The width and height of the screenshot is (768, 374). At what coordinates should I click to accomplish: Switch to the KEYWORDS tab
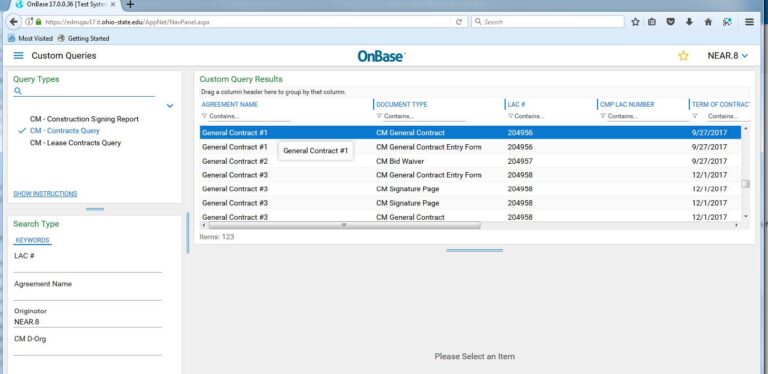point(32,240)
